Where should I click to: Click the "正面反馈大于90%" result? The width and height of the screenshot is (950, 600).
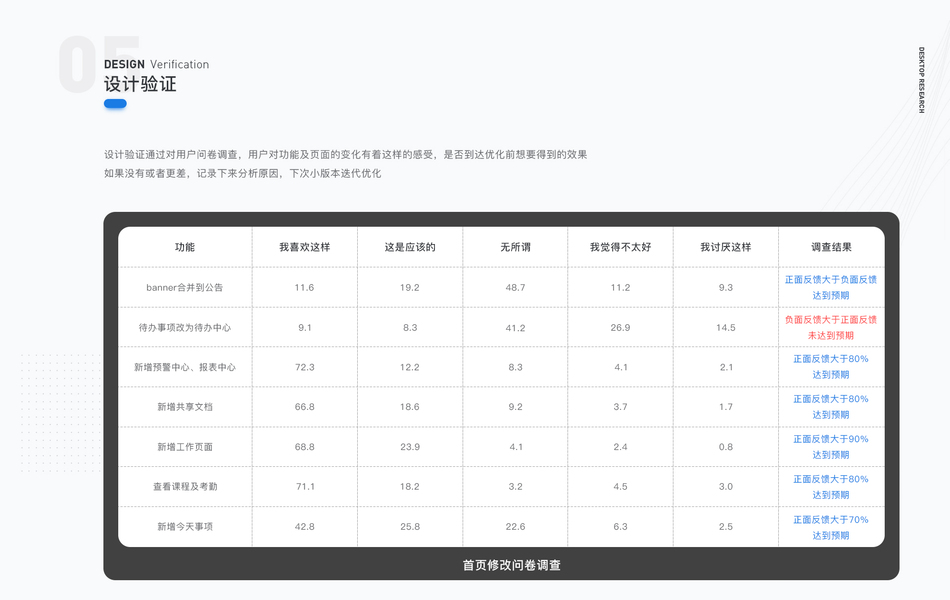[831, 439]
